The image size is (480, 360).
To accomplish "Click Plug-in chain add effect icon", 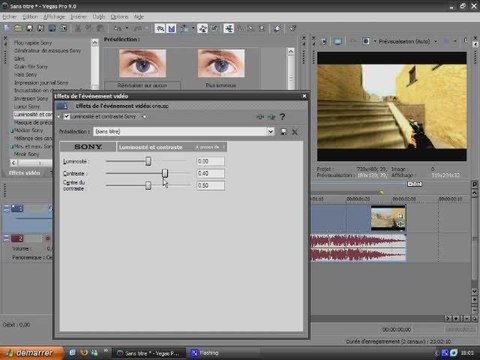I will coord(261,117).
